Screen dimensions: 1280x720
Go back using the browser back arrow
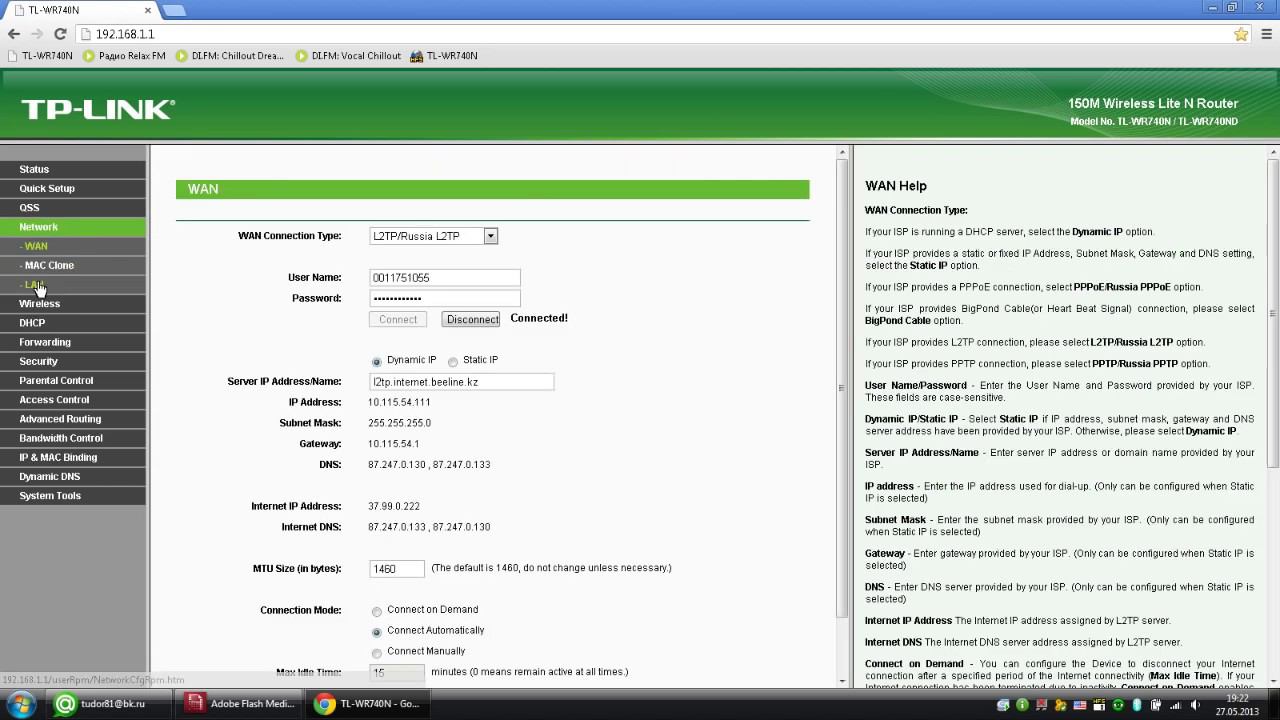14,34
